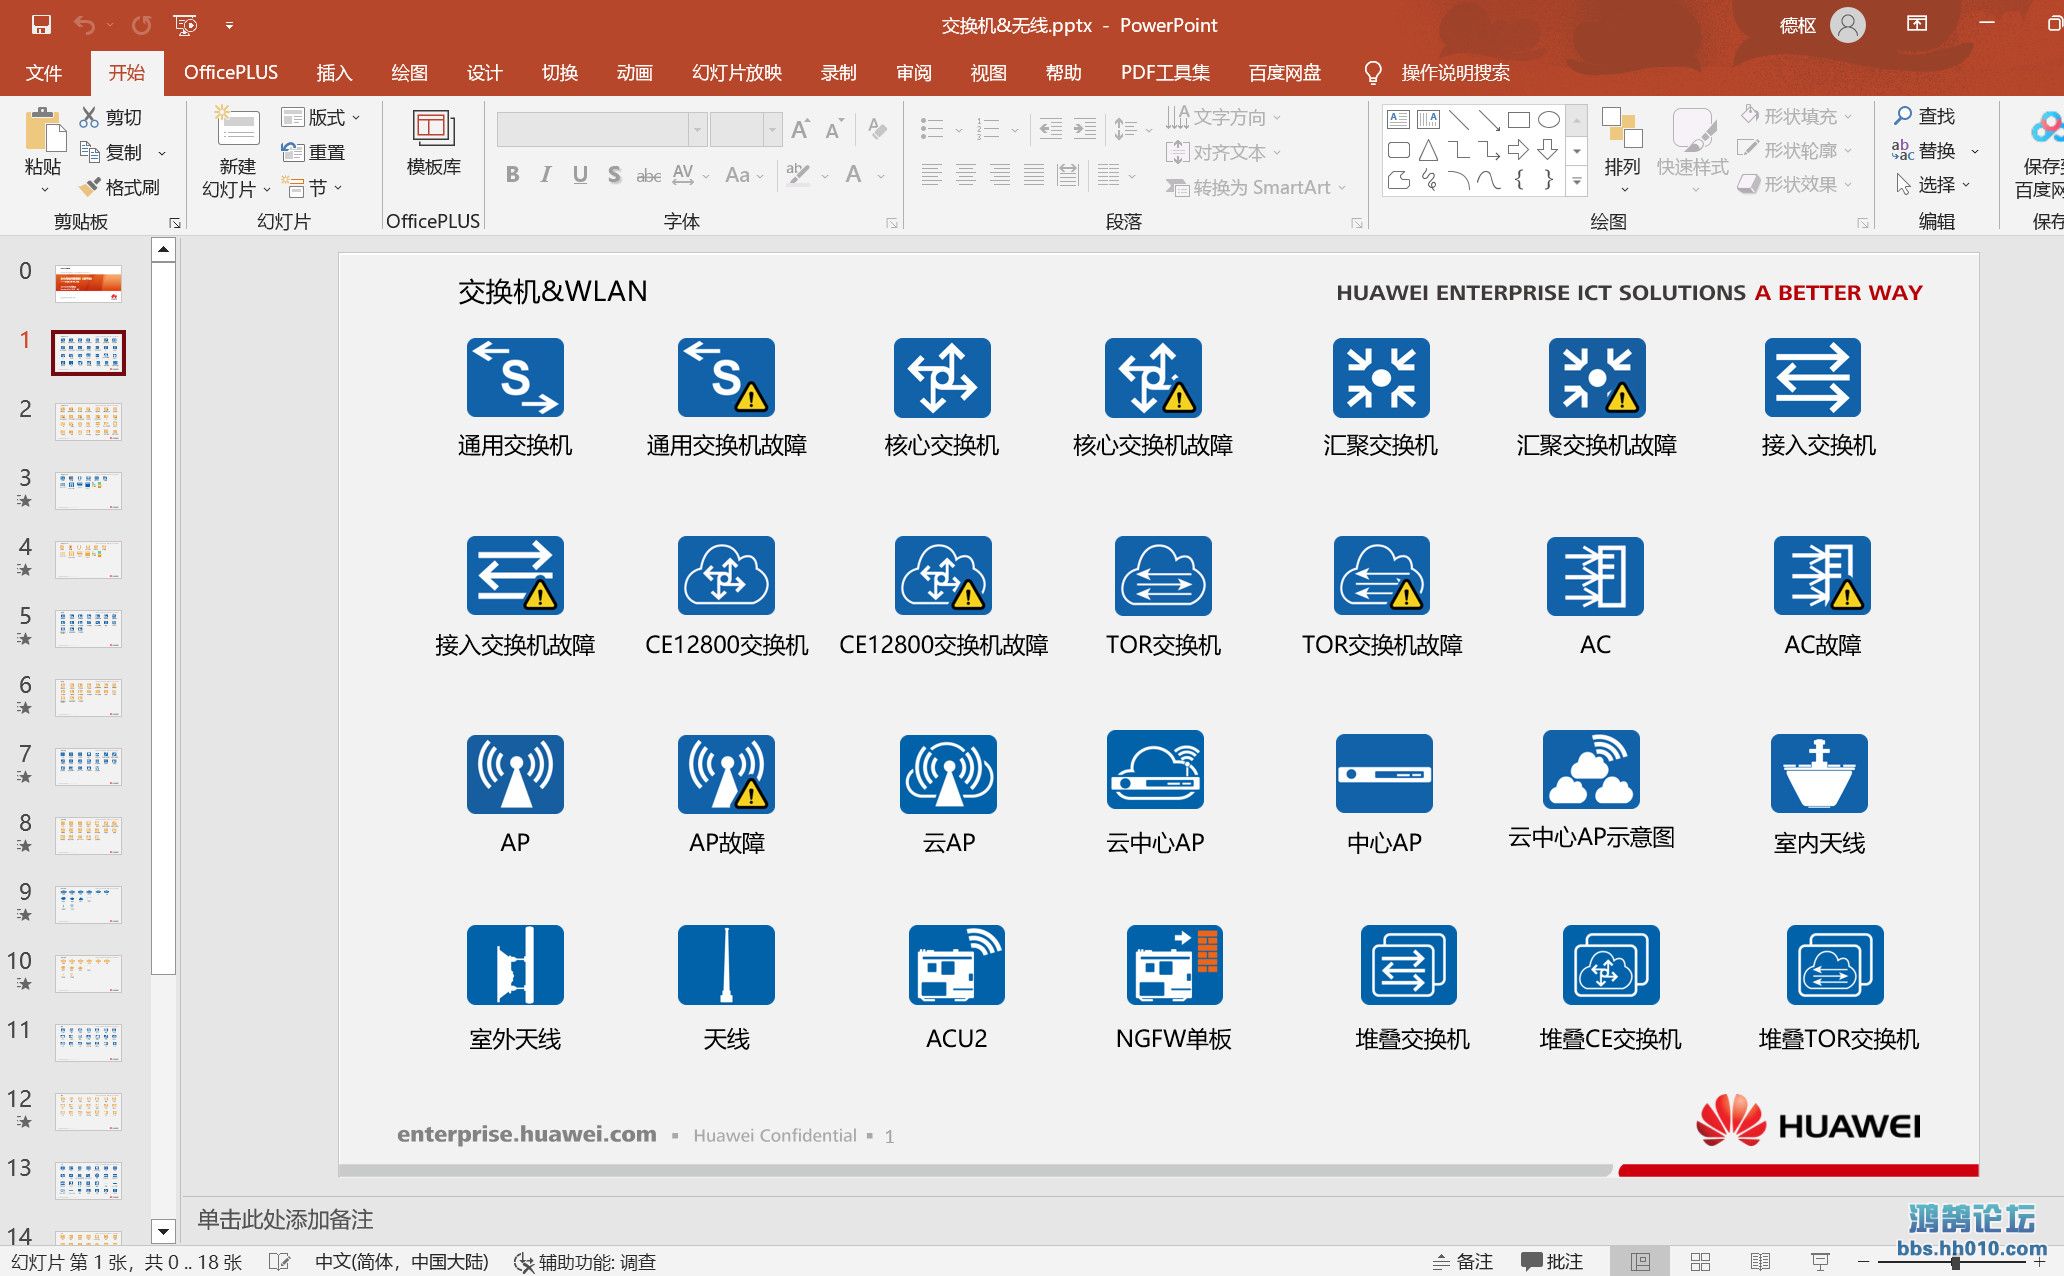Click 辅助功能: 调查 accessibility status
The image size is (2064, 1276).
[585, 1262]
